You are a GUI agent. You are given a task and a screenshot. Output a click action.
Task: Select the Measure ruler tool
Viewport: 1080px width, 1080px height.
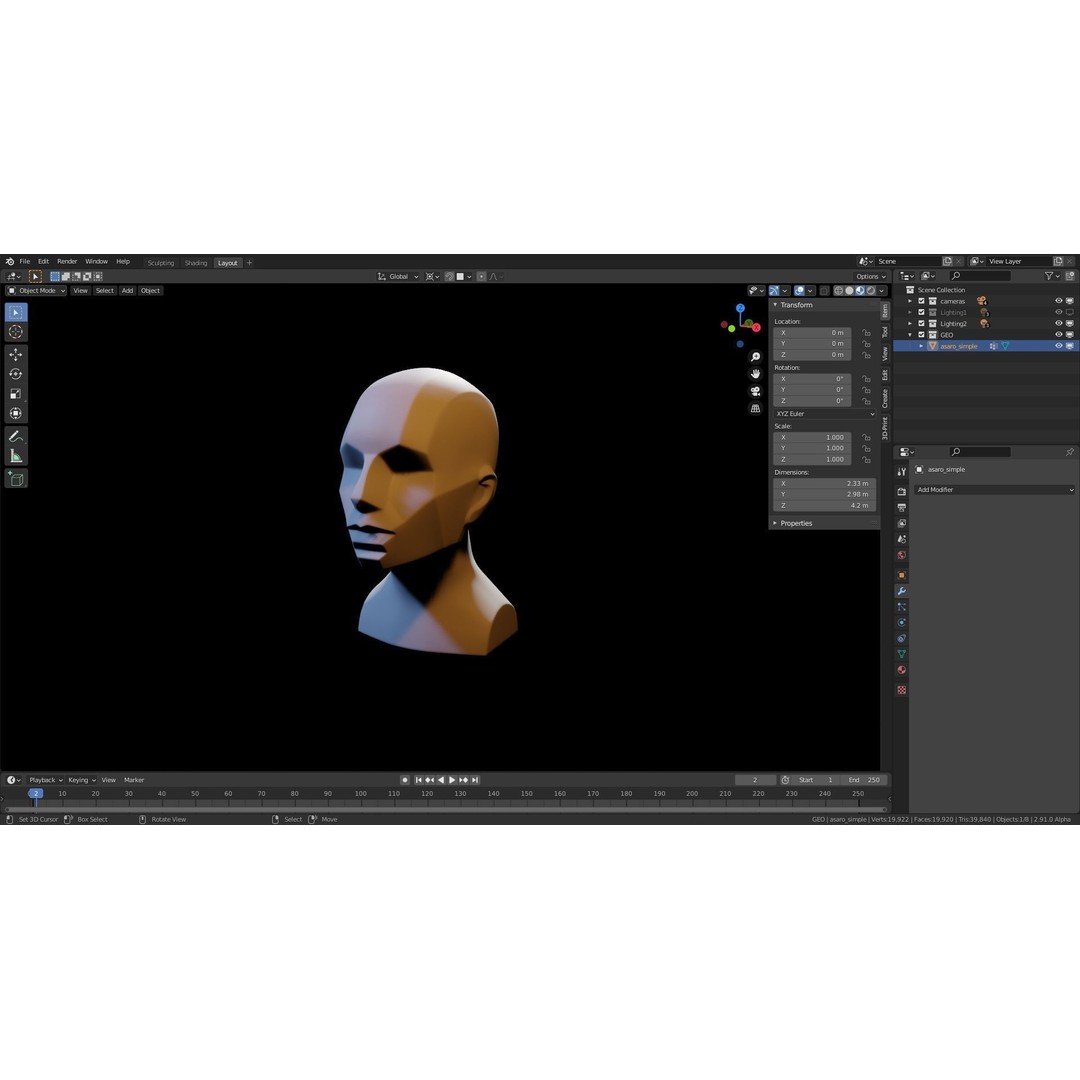pyautogui.click(x=16, y=456)
